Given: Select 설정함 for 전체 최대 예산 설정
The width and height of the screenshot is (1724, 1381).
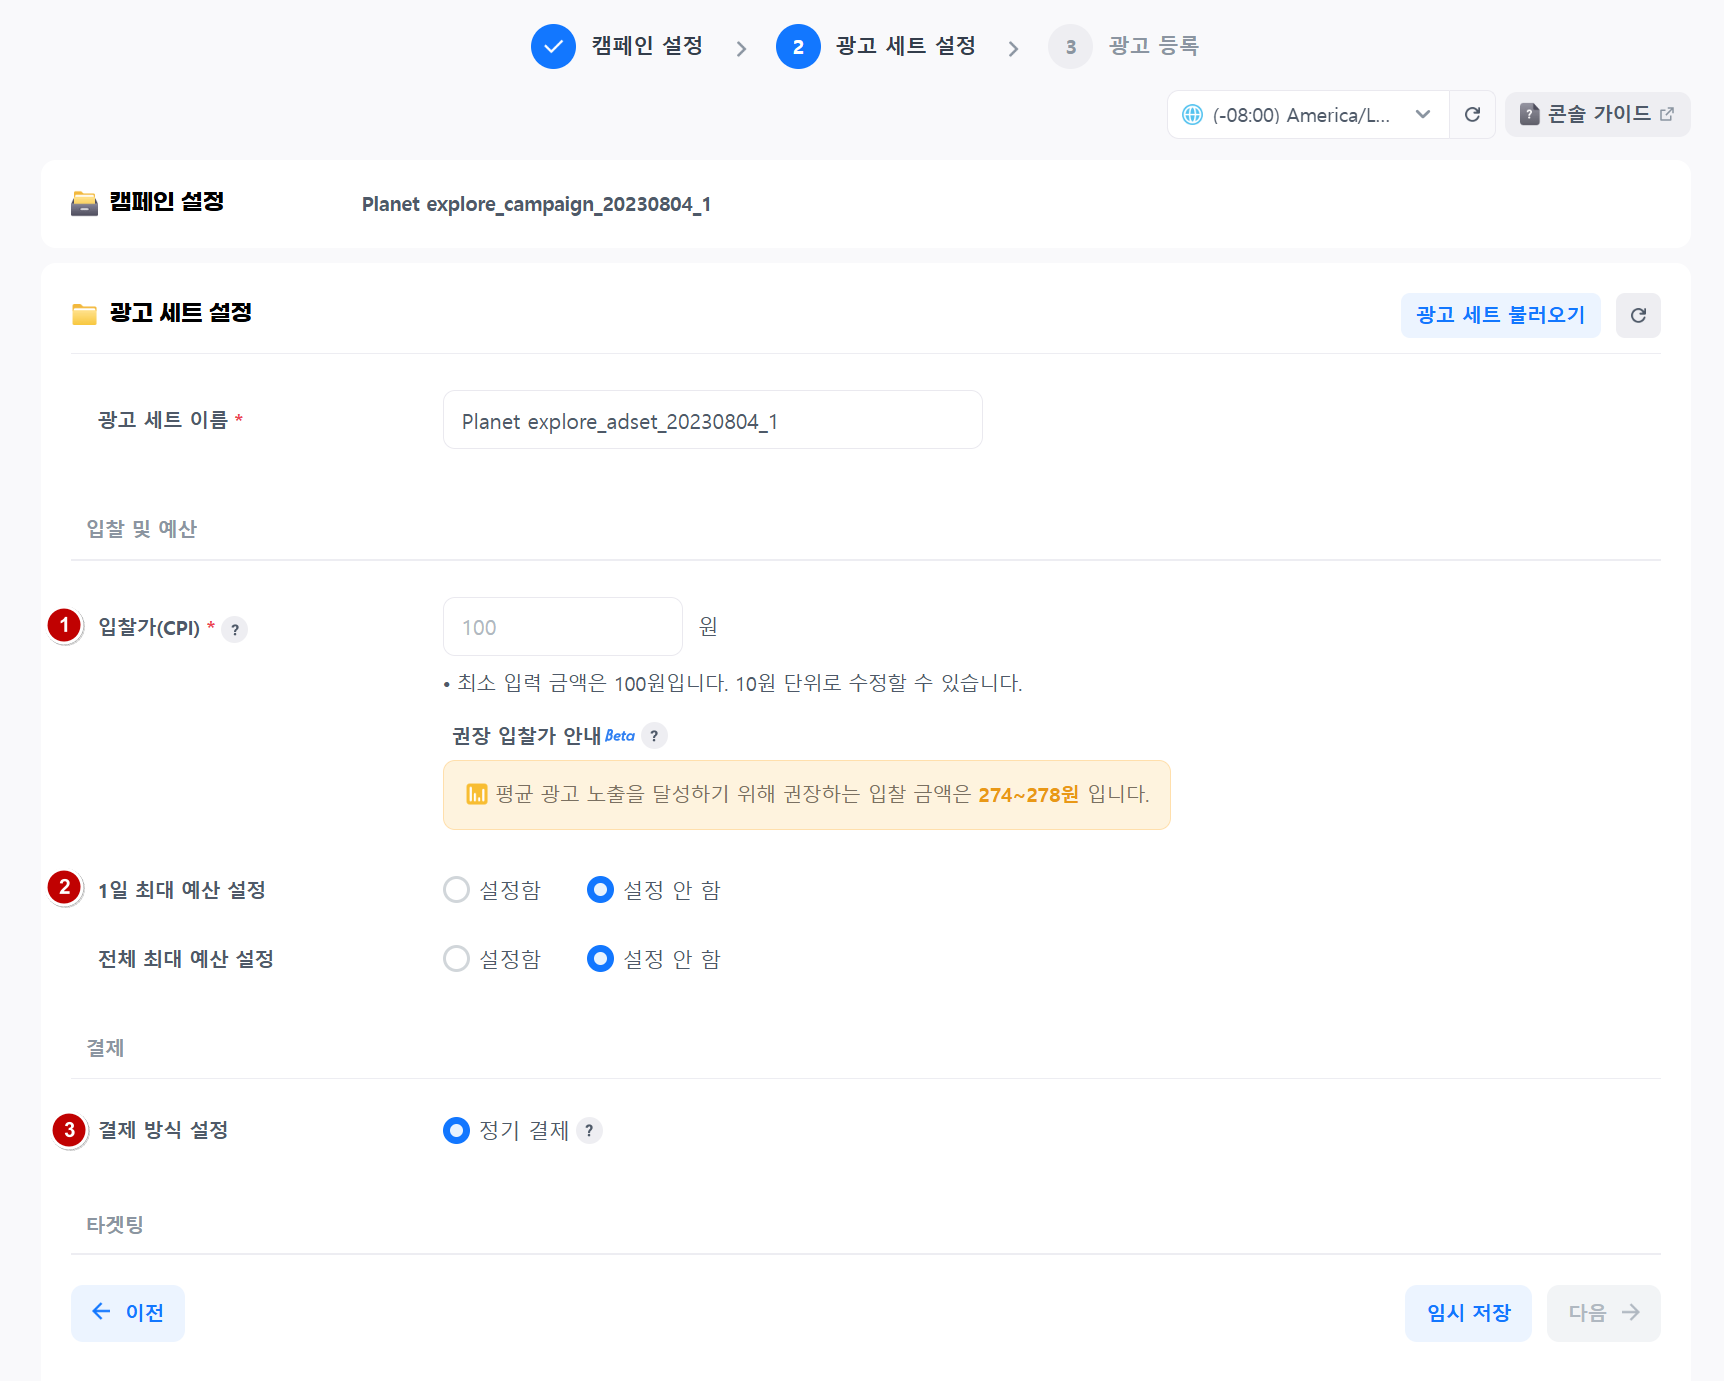Looking at the screenshot, I should point(457,959).
